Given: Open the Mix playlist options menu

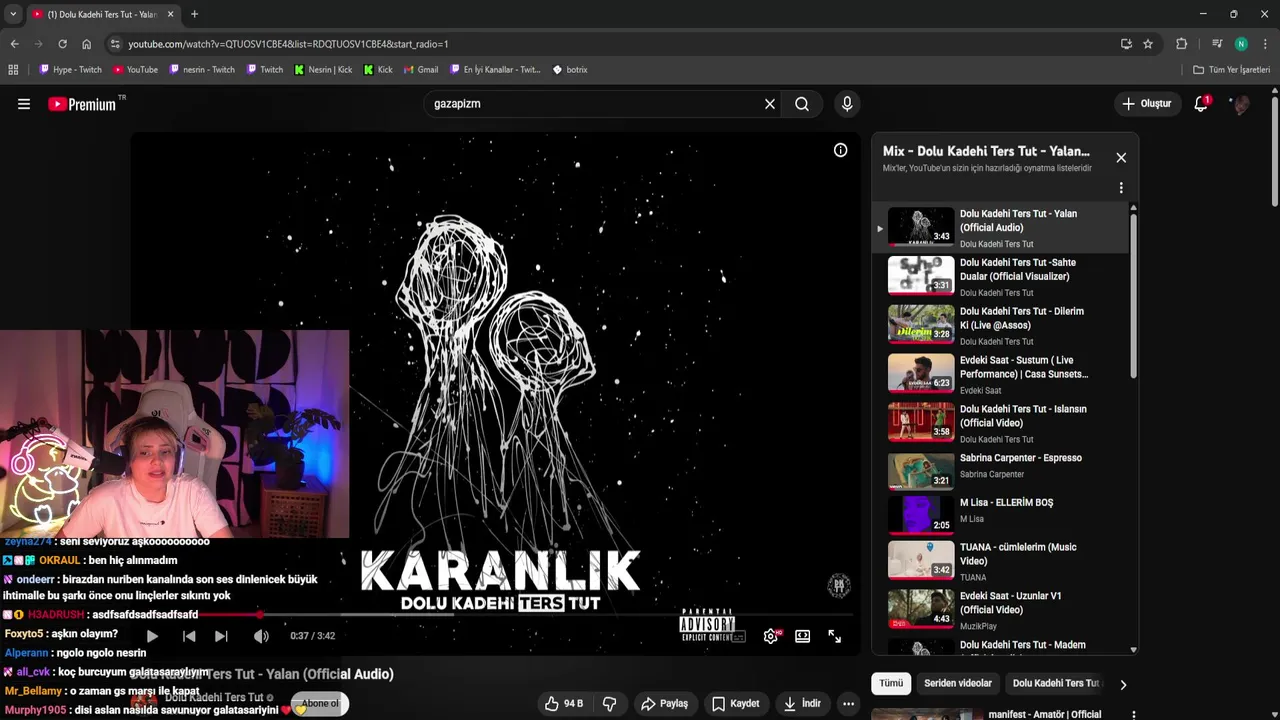Looking at the screenshot, I should 1121,188.
